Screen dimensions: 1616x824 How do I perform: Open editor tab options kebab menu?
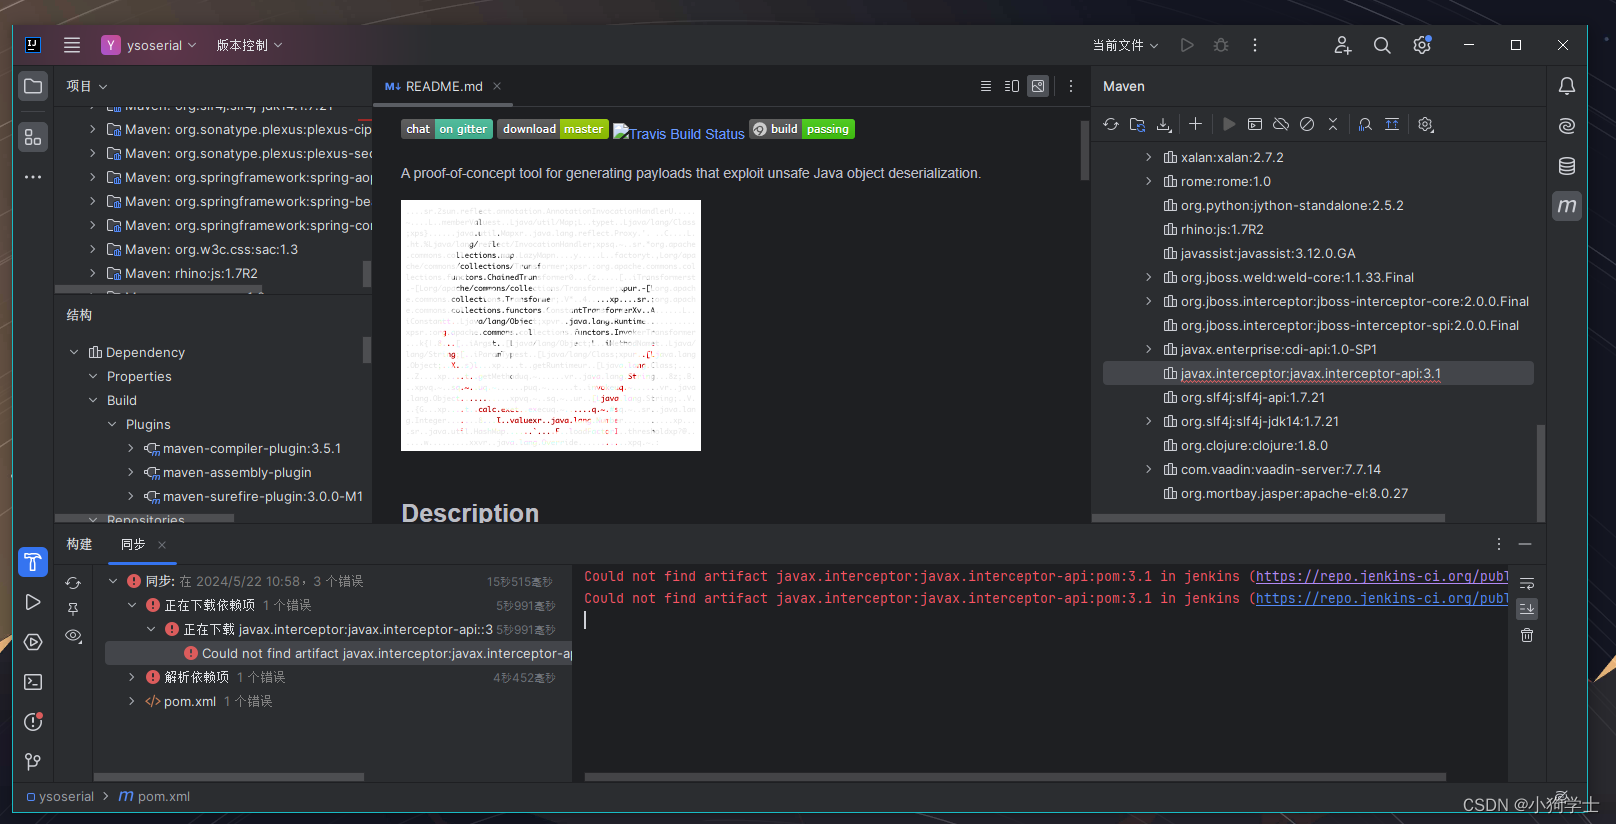[x=1070, y=86]
